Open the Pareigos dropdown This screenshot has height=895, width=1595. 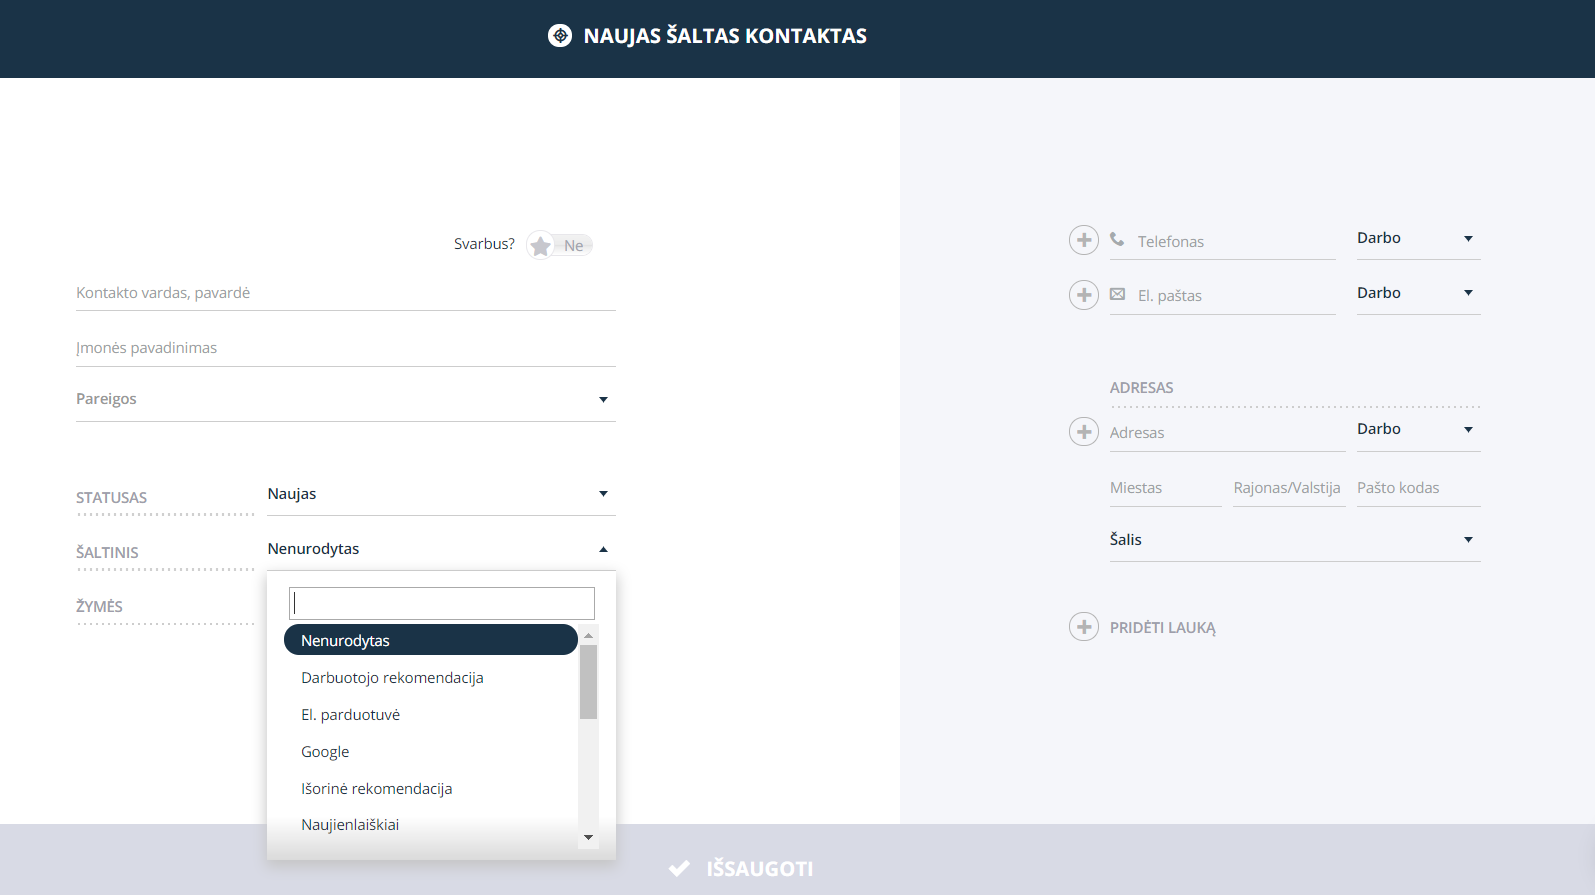tap(346, 399)
